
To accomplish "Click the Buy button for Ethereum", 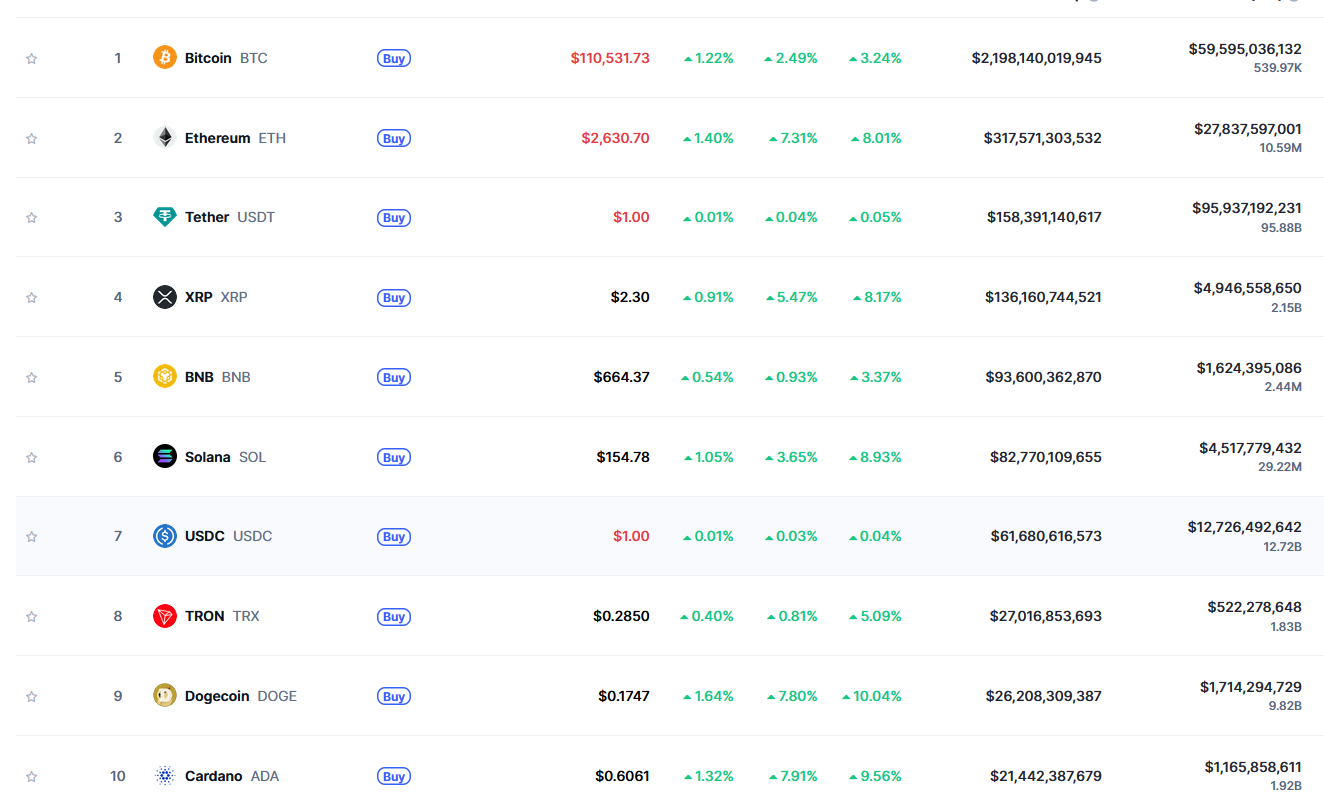I will coord(394,138).
